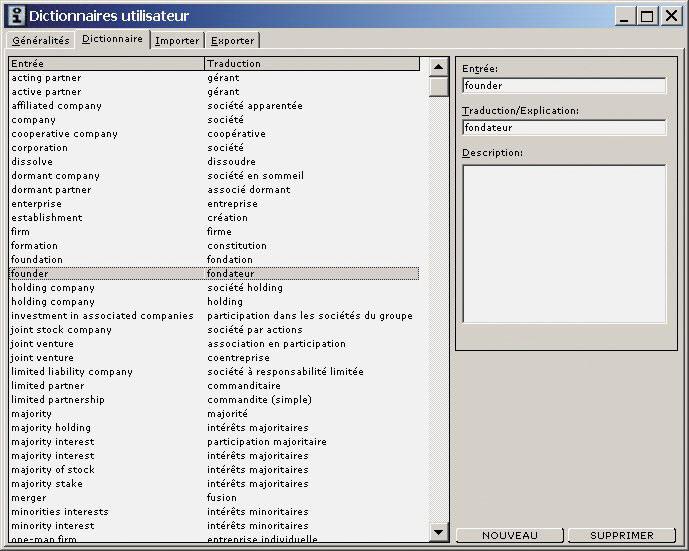The width and height of the screenshot is (689, 551).
Task: Click the NOUVEAU button
Action: pyautogui.click(x=510, y=535)
